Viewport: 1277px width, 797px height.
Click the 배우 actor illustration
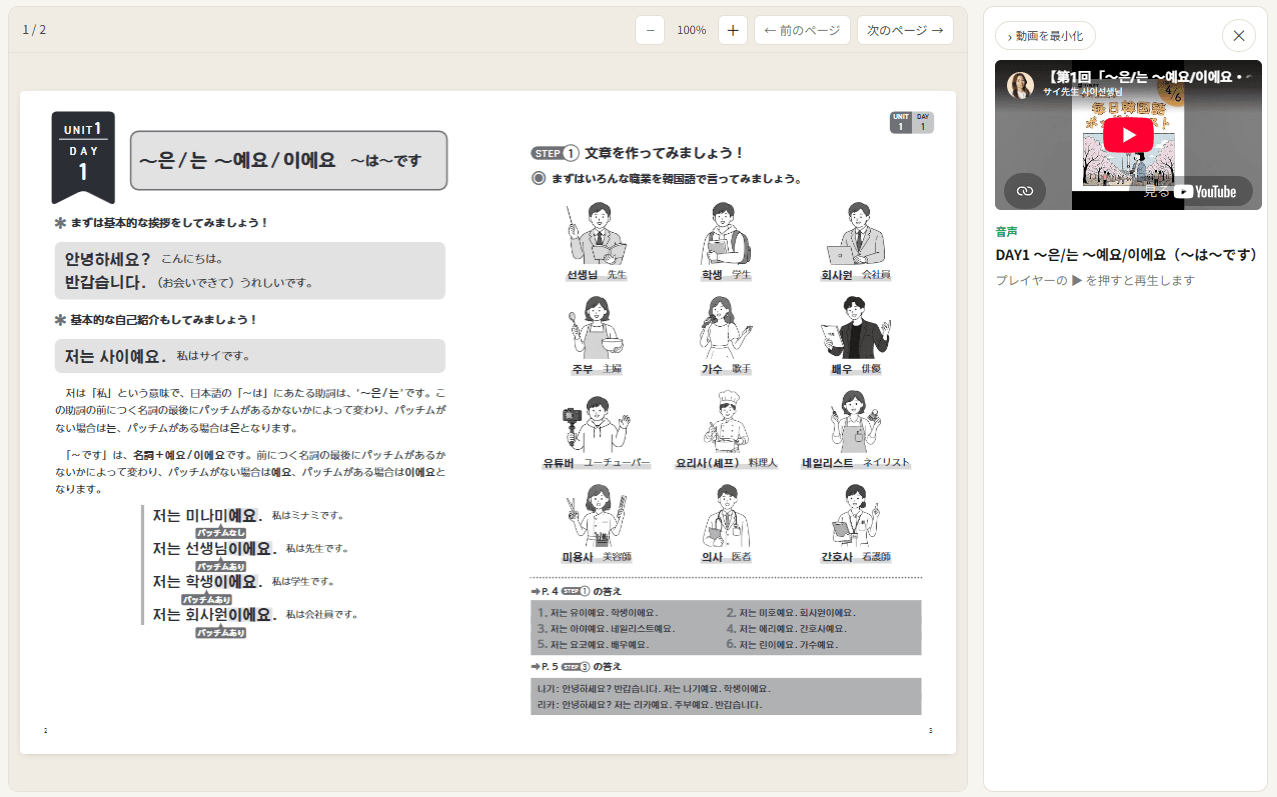pyautogui.click(x=856, y=327)
